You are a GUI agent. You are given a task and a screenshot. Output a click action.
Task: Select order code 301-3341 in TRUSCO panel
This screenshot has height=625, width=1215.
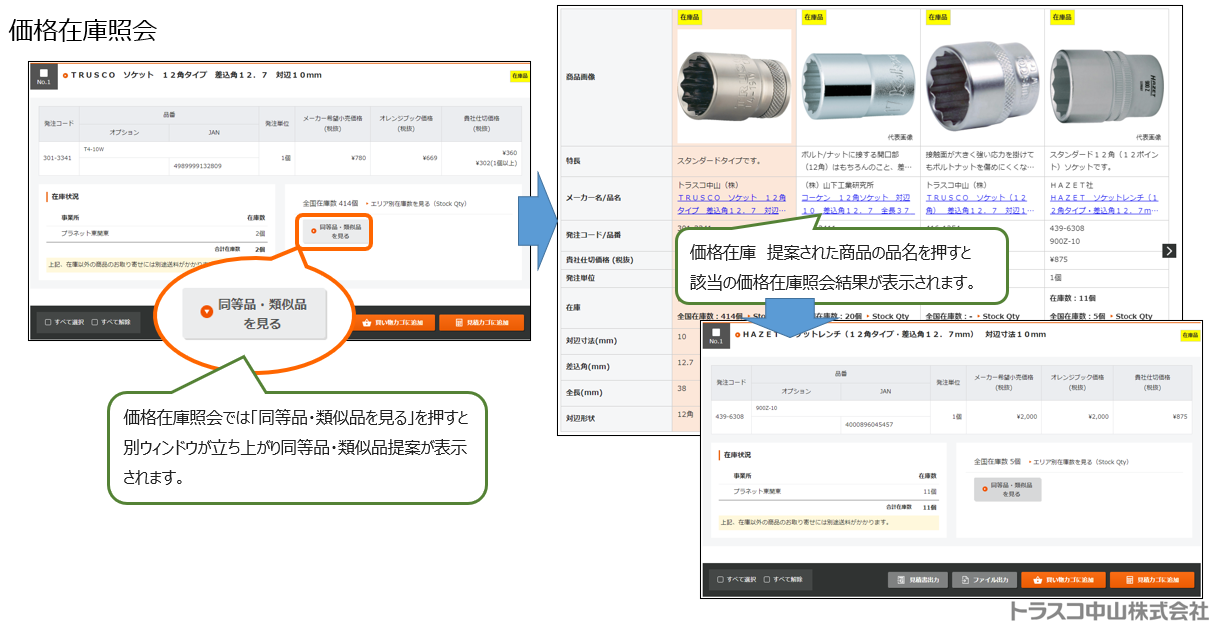pos(56,158)
